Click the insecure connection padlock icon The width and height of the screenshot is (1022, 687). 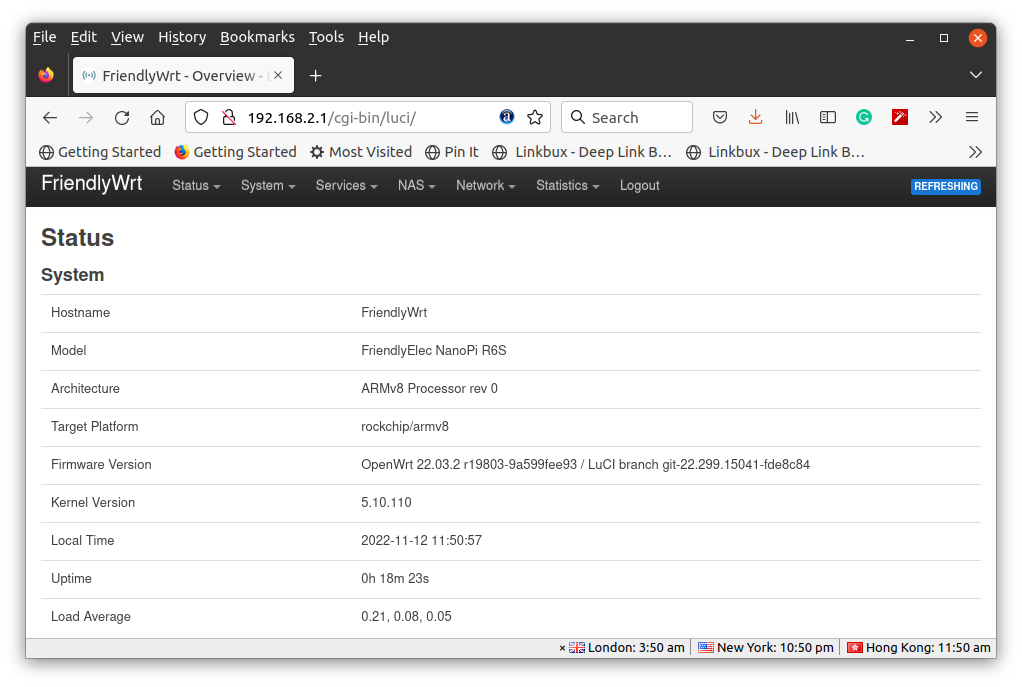point(229,117)
